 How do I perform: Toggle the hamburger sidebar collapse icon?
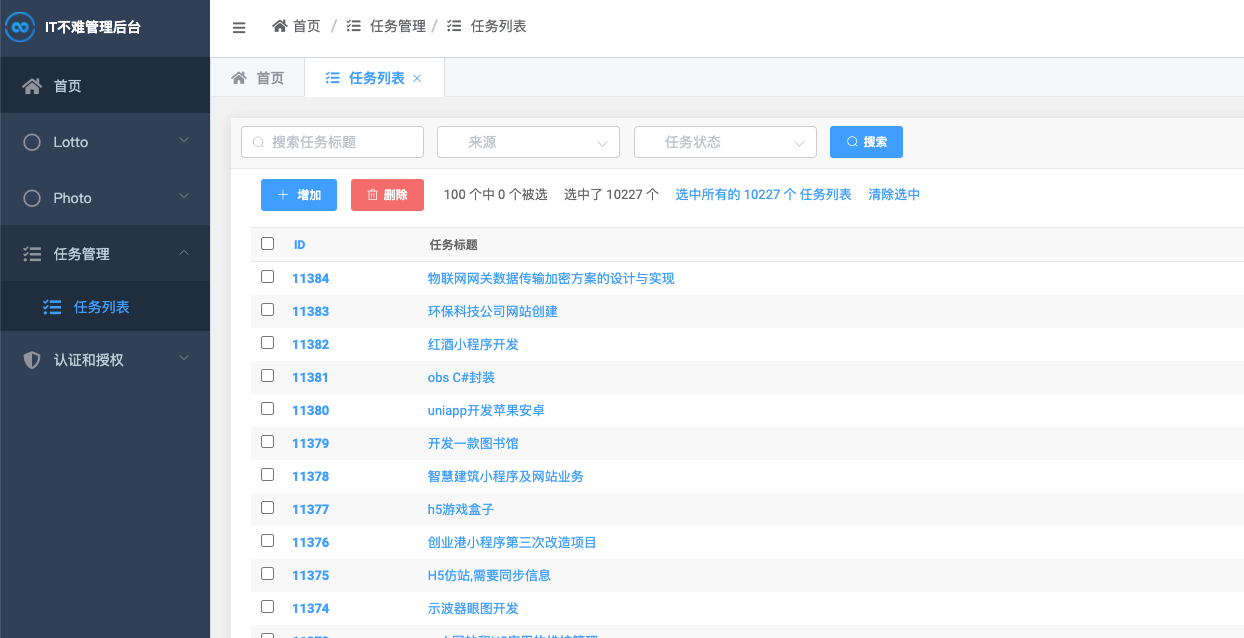click(239, 27)
